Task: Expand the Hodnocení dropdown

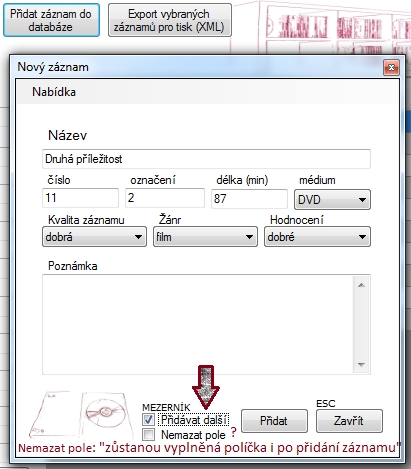Action: click(317, 237)
